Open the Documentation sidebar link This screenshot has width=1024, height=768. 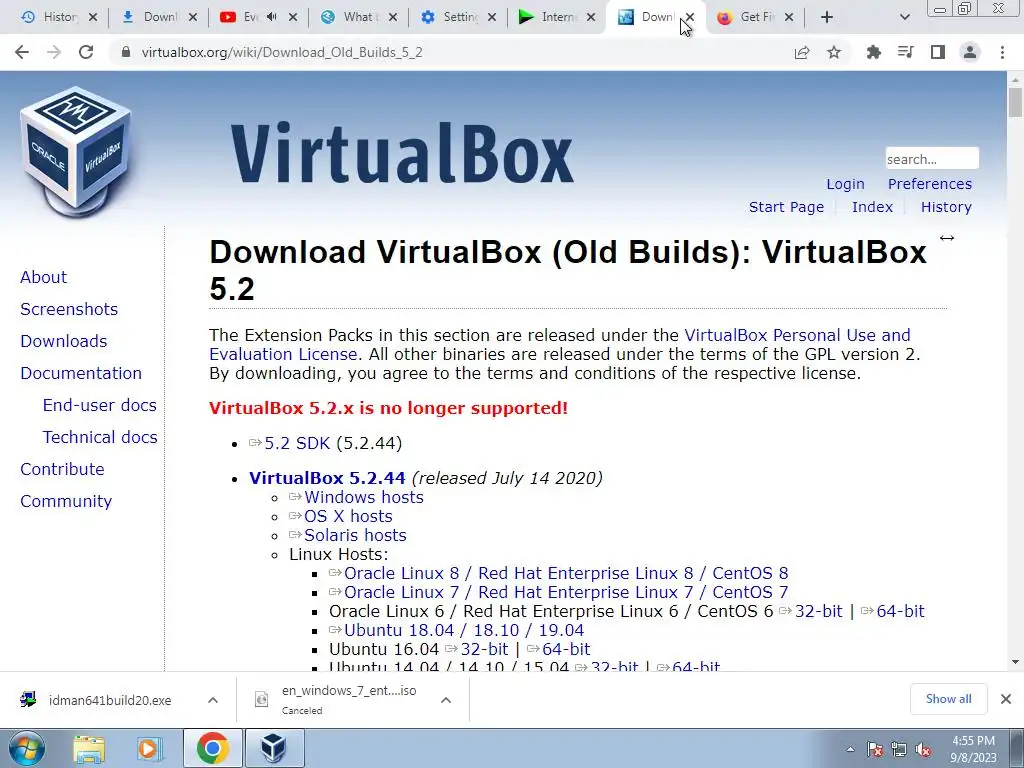pyautogui.click(x=81, y=373)
